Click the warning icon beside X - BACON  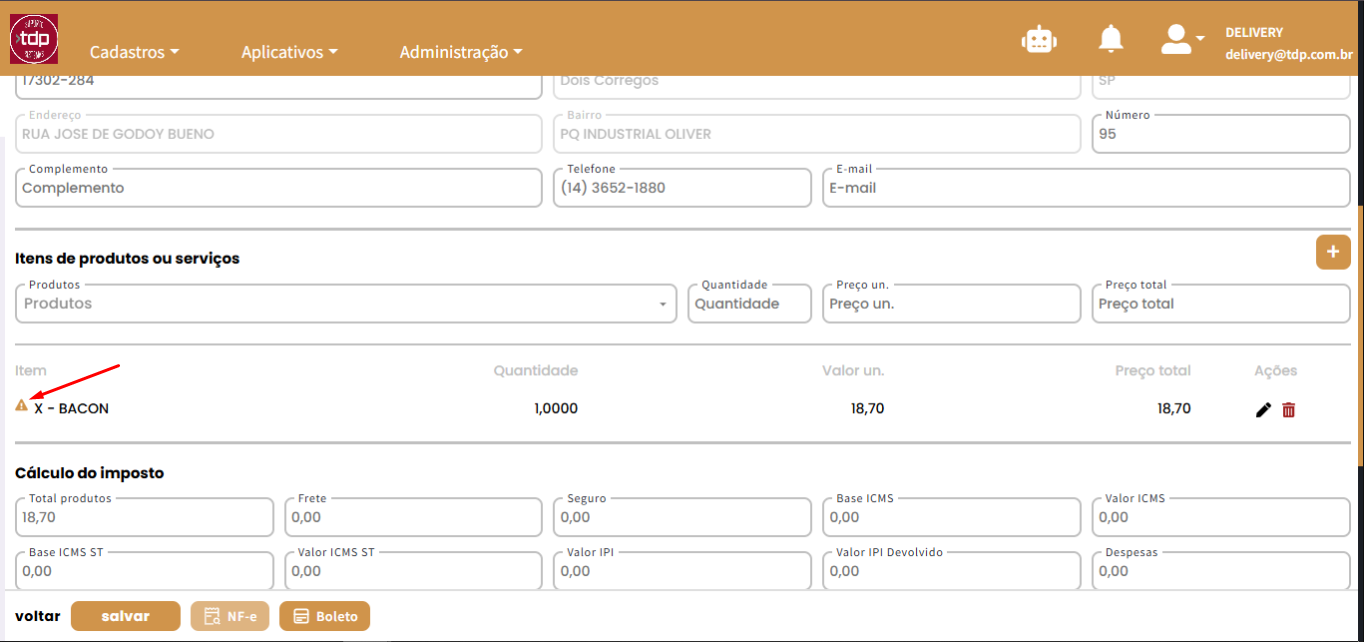[21, 405]
